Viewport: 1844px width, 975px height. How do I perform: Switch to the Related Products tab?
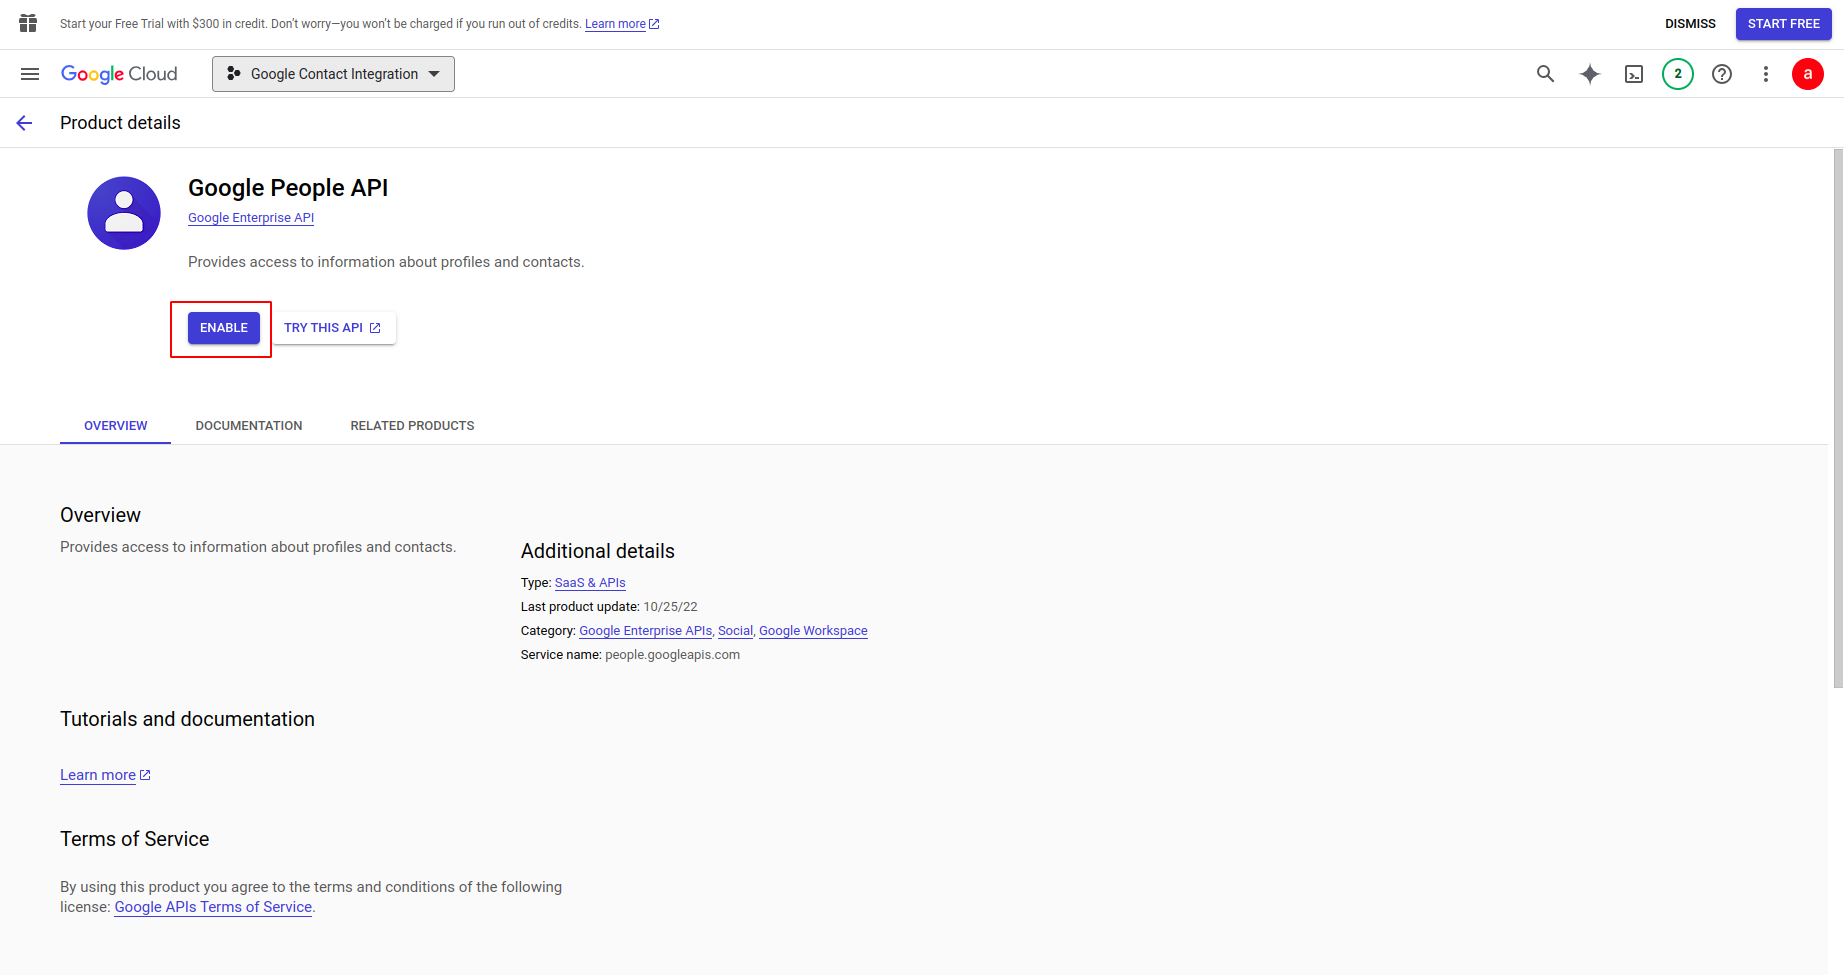click(x=412, y=426)
